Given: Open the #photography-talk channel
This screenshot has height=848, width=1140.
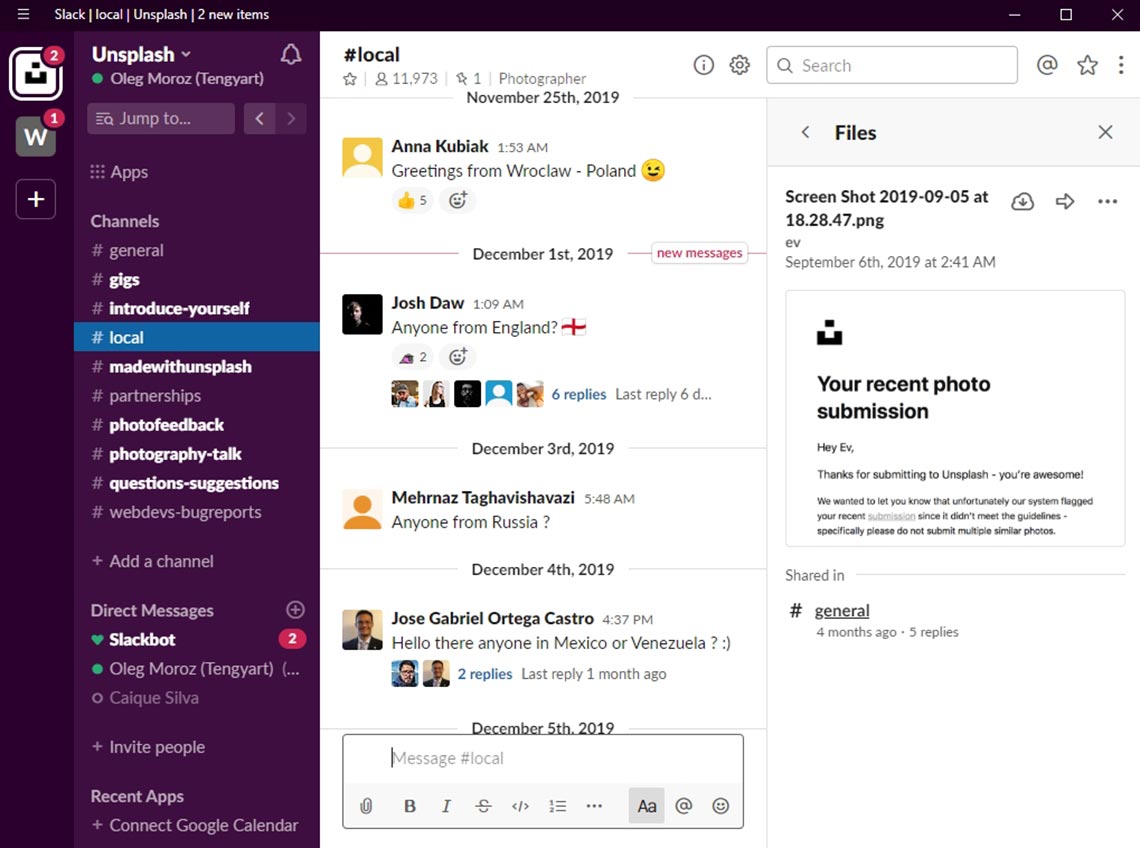Looking at the screenshot, I should pyautogui.click(x=196, y=454).
